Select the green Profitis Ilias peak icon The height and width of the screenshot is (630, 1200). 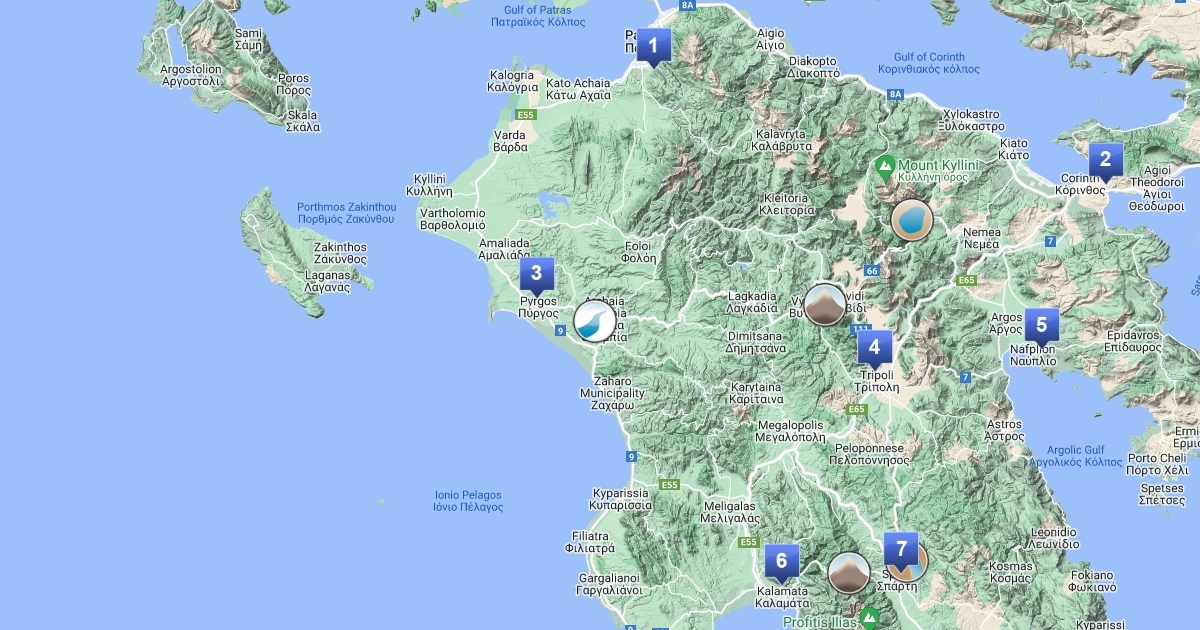(x=870, y=618)
